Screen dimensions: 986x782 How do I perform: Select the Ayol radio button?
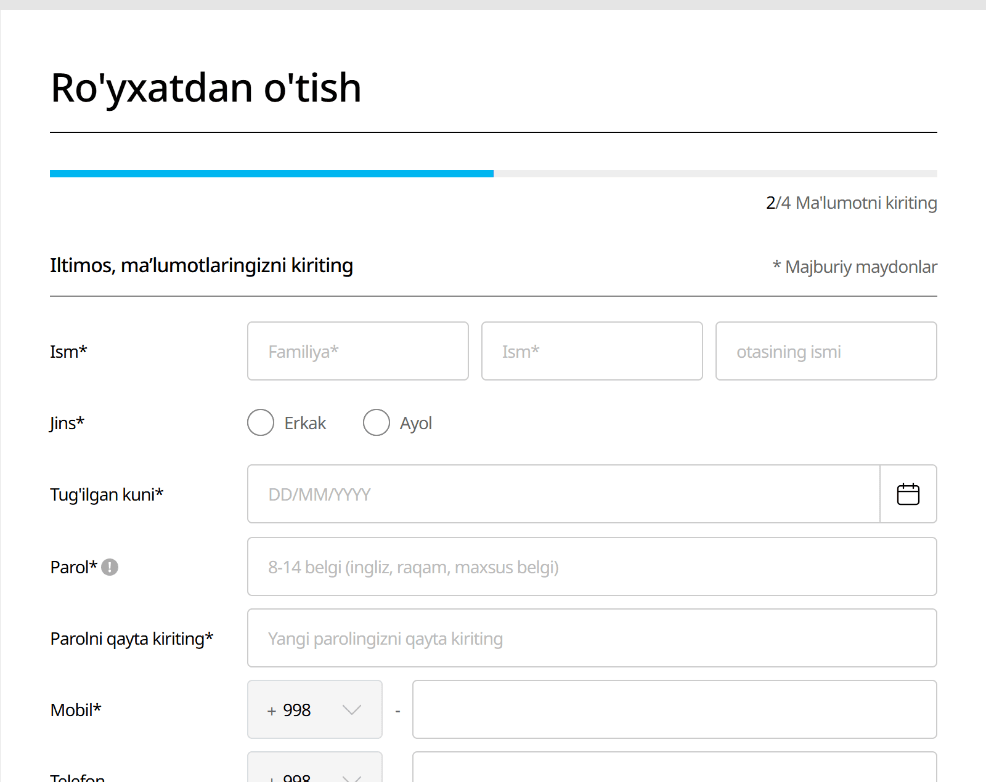[376, 422]
